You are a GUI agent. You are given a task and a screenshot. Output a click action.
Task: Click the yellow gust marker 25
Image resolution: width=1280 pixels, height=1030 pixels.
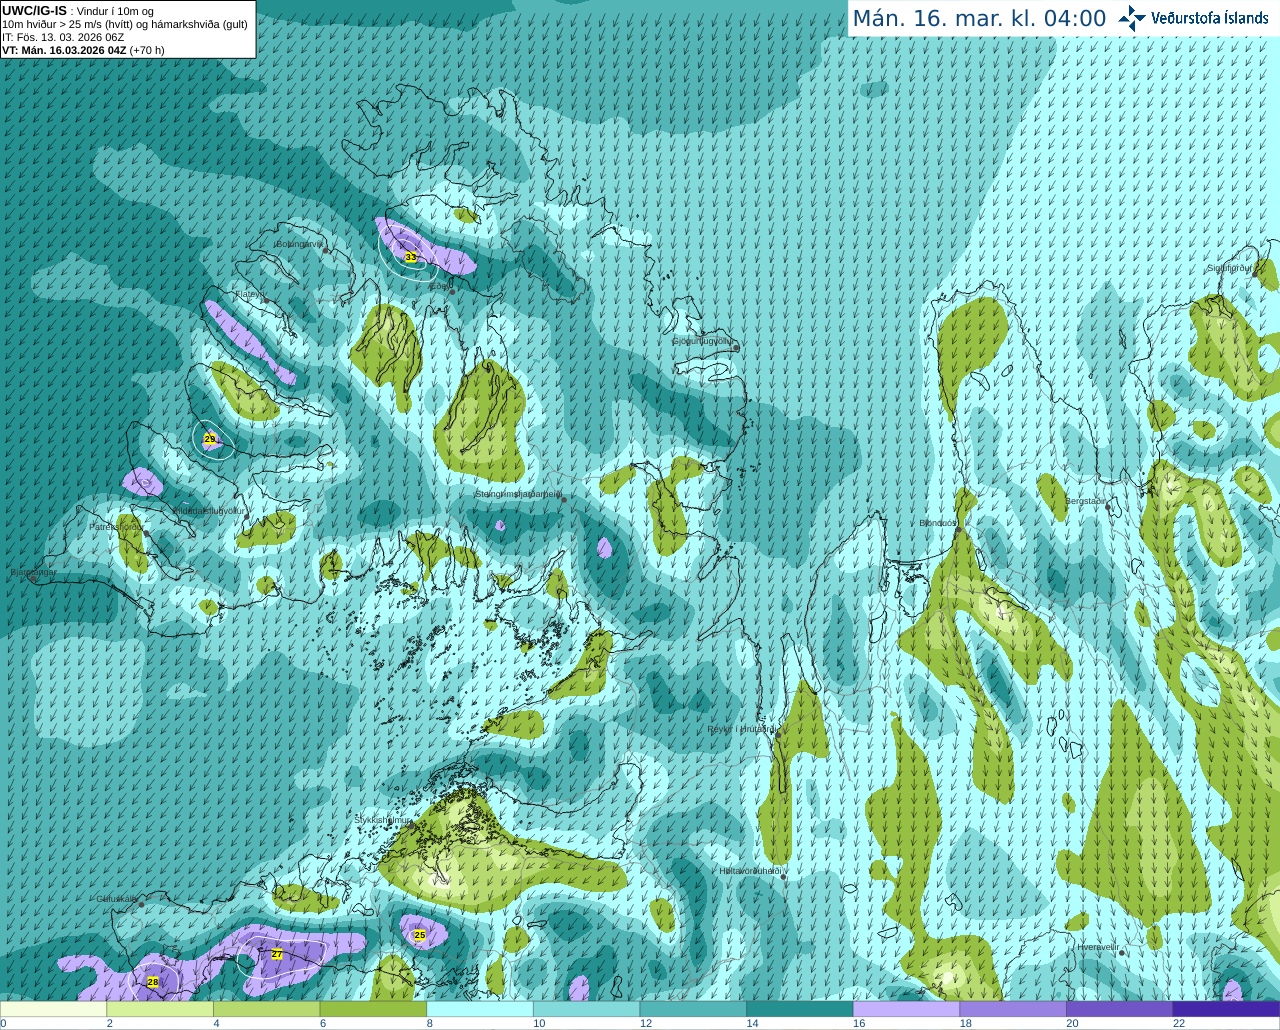click(x=420, y=935)
